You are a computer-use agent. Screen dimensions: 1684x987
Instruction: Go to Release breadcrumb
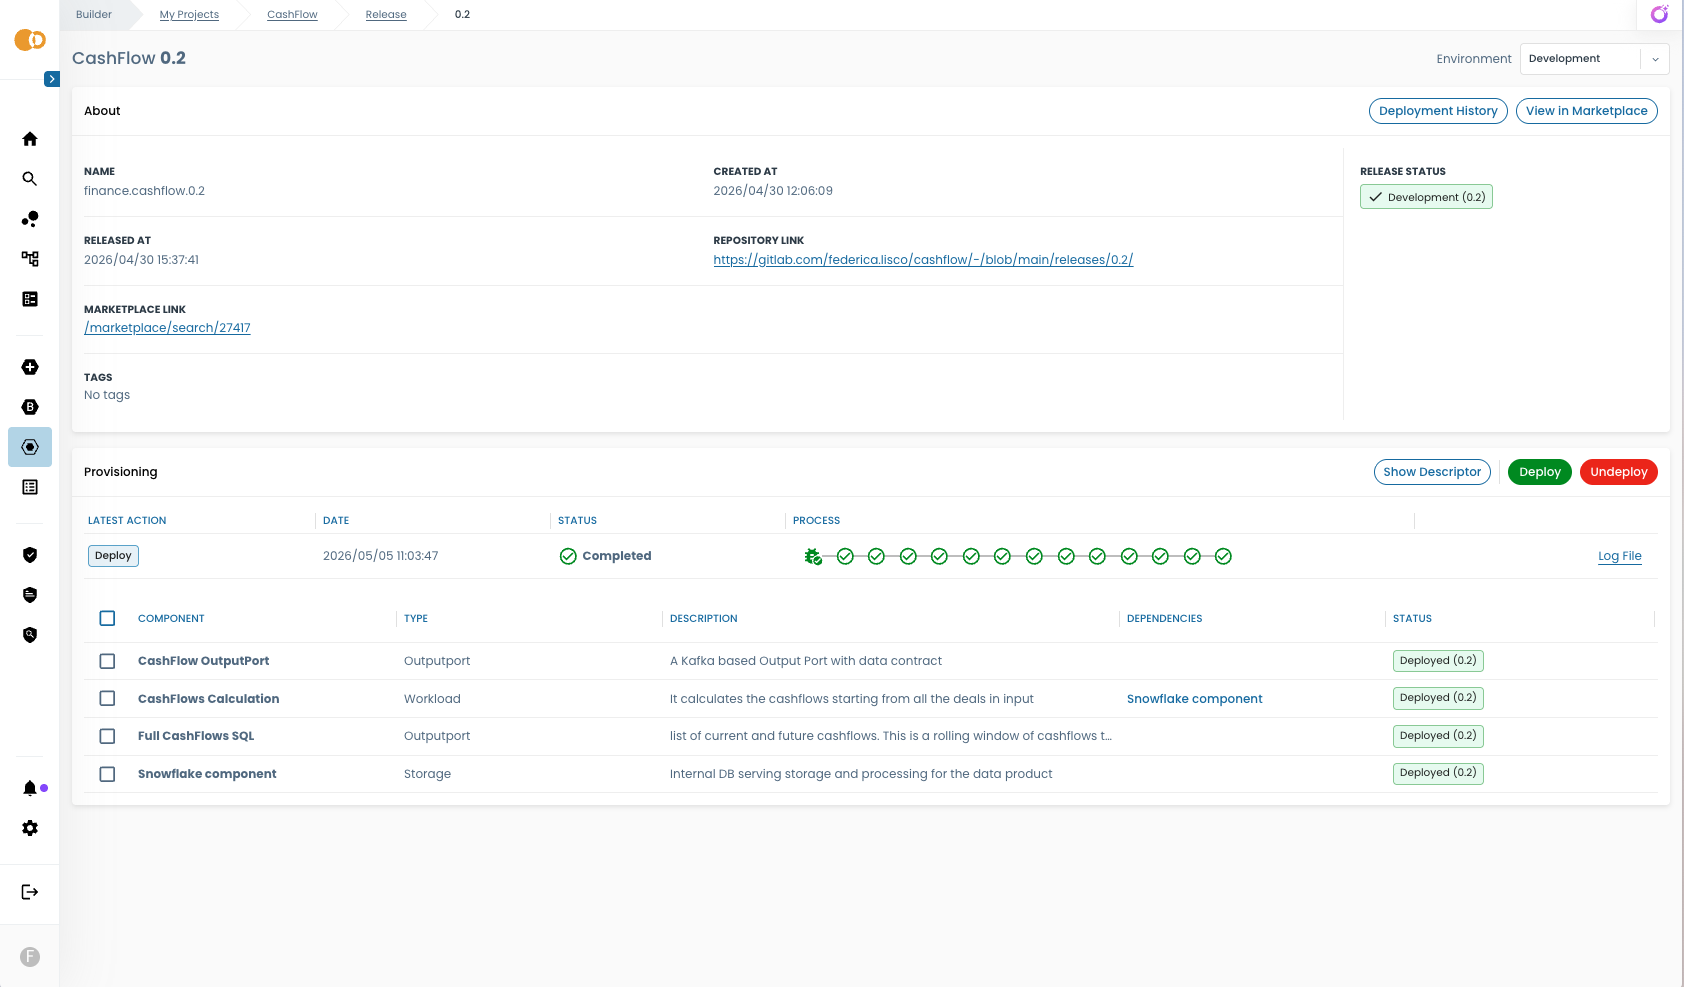[x=386, y=14]
